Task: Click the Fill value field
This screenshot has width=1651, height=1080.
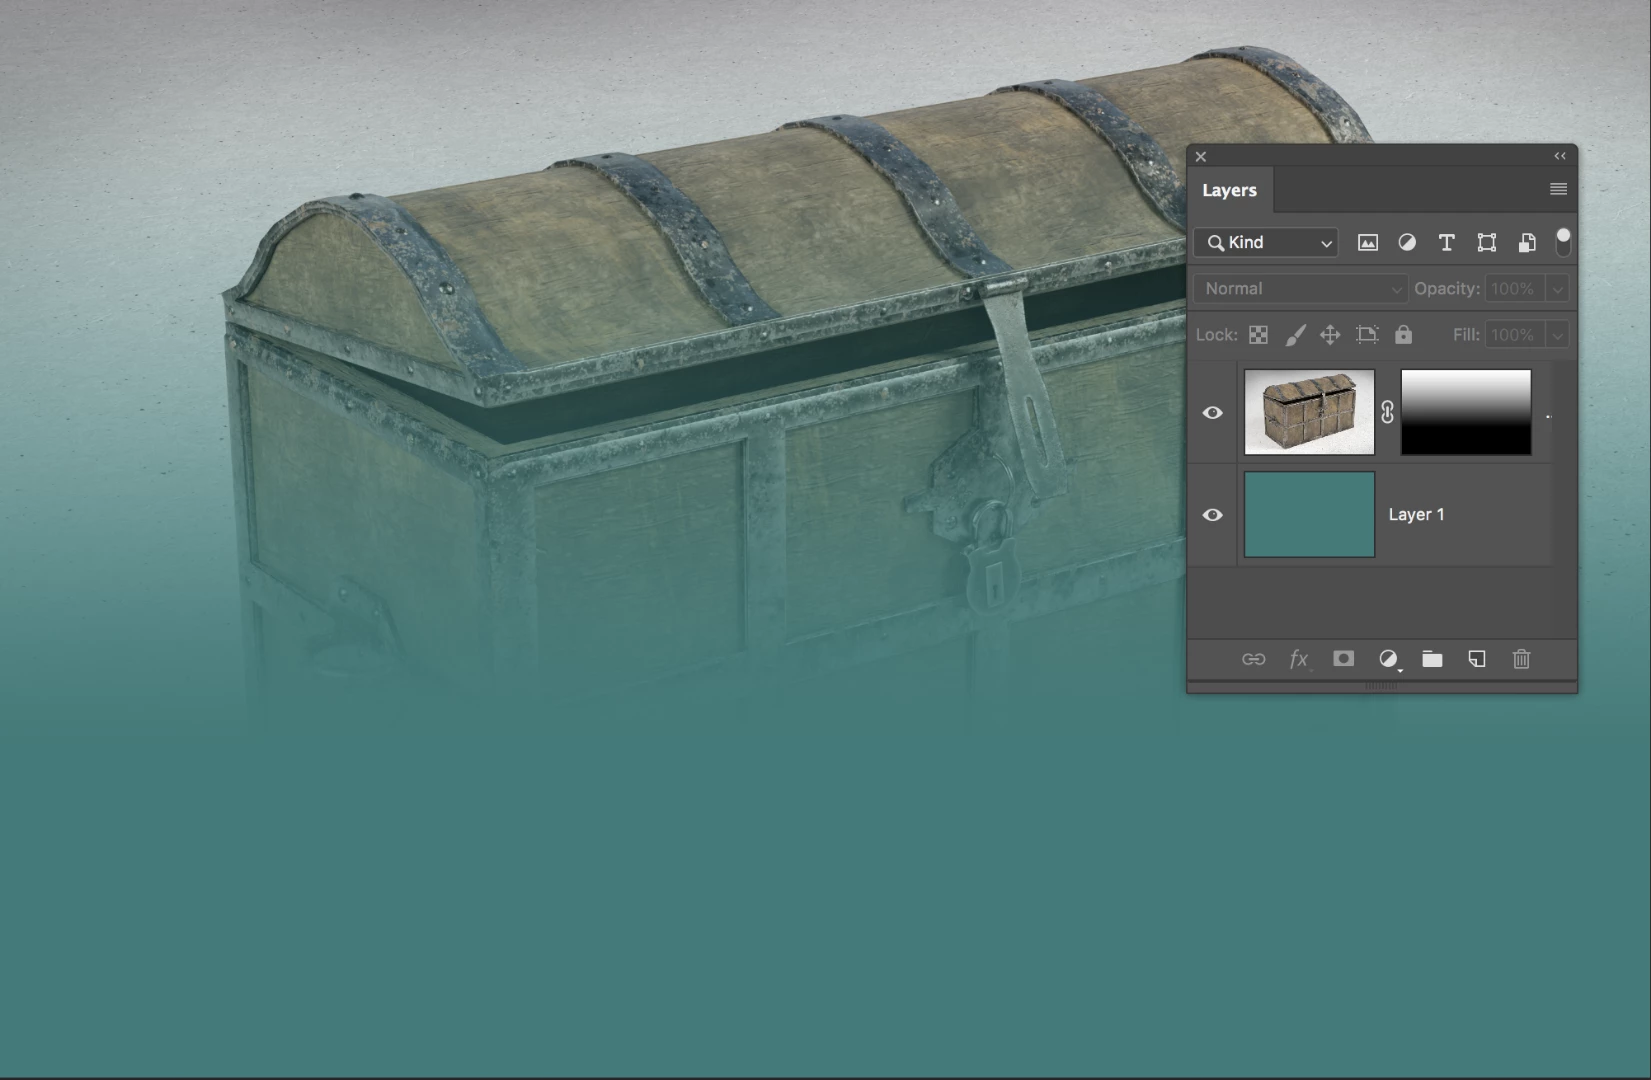Action: (1514, 335)
